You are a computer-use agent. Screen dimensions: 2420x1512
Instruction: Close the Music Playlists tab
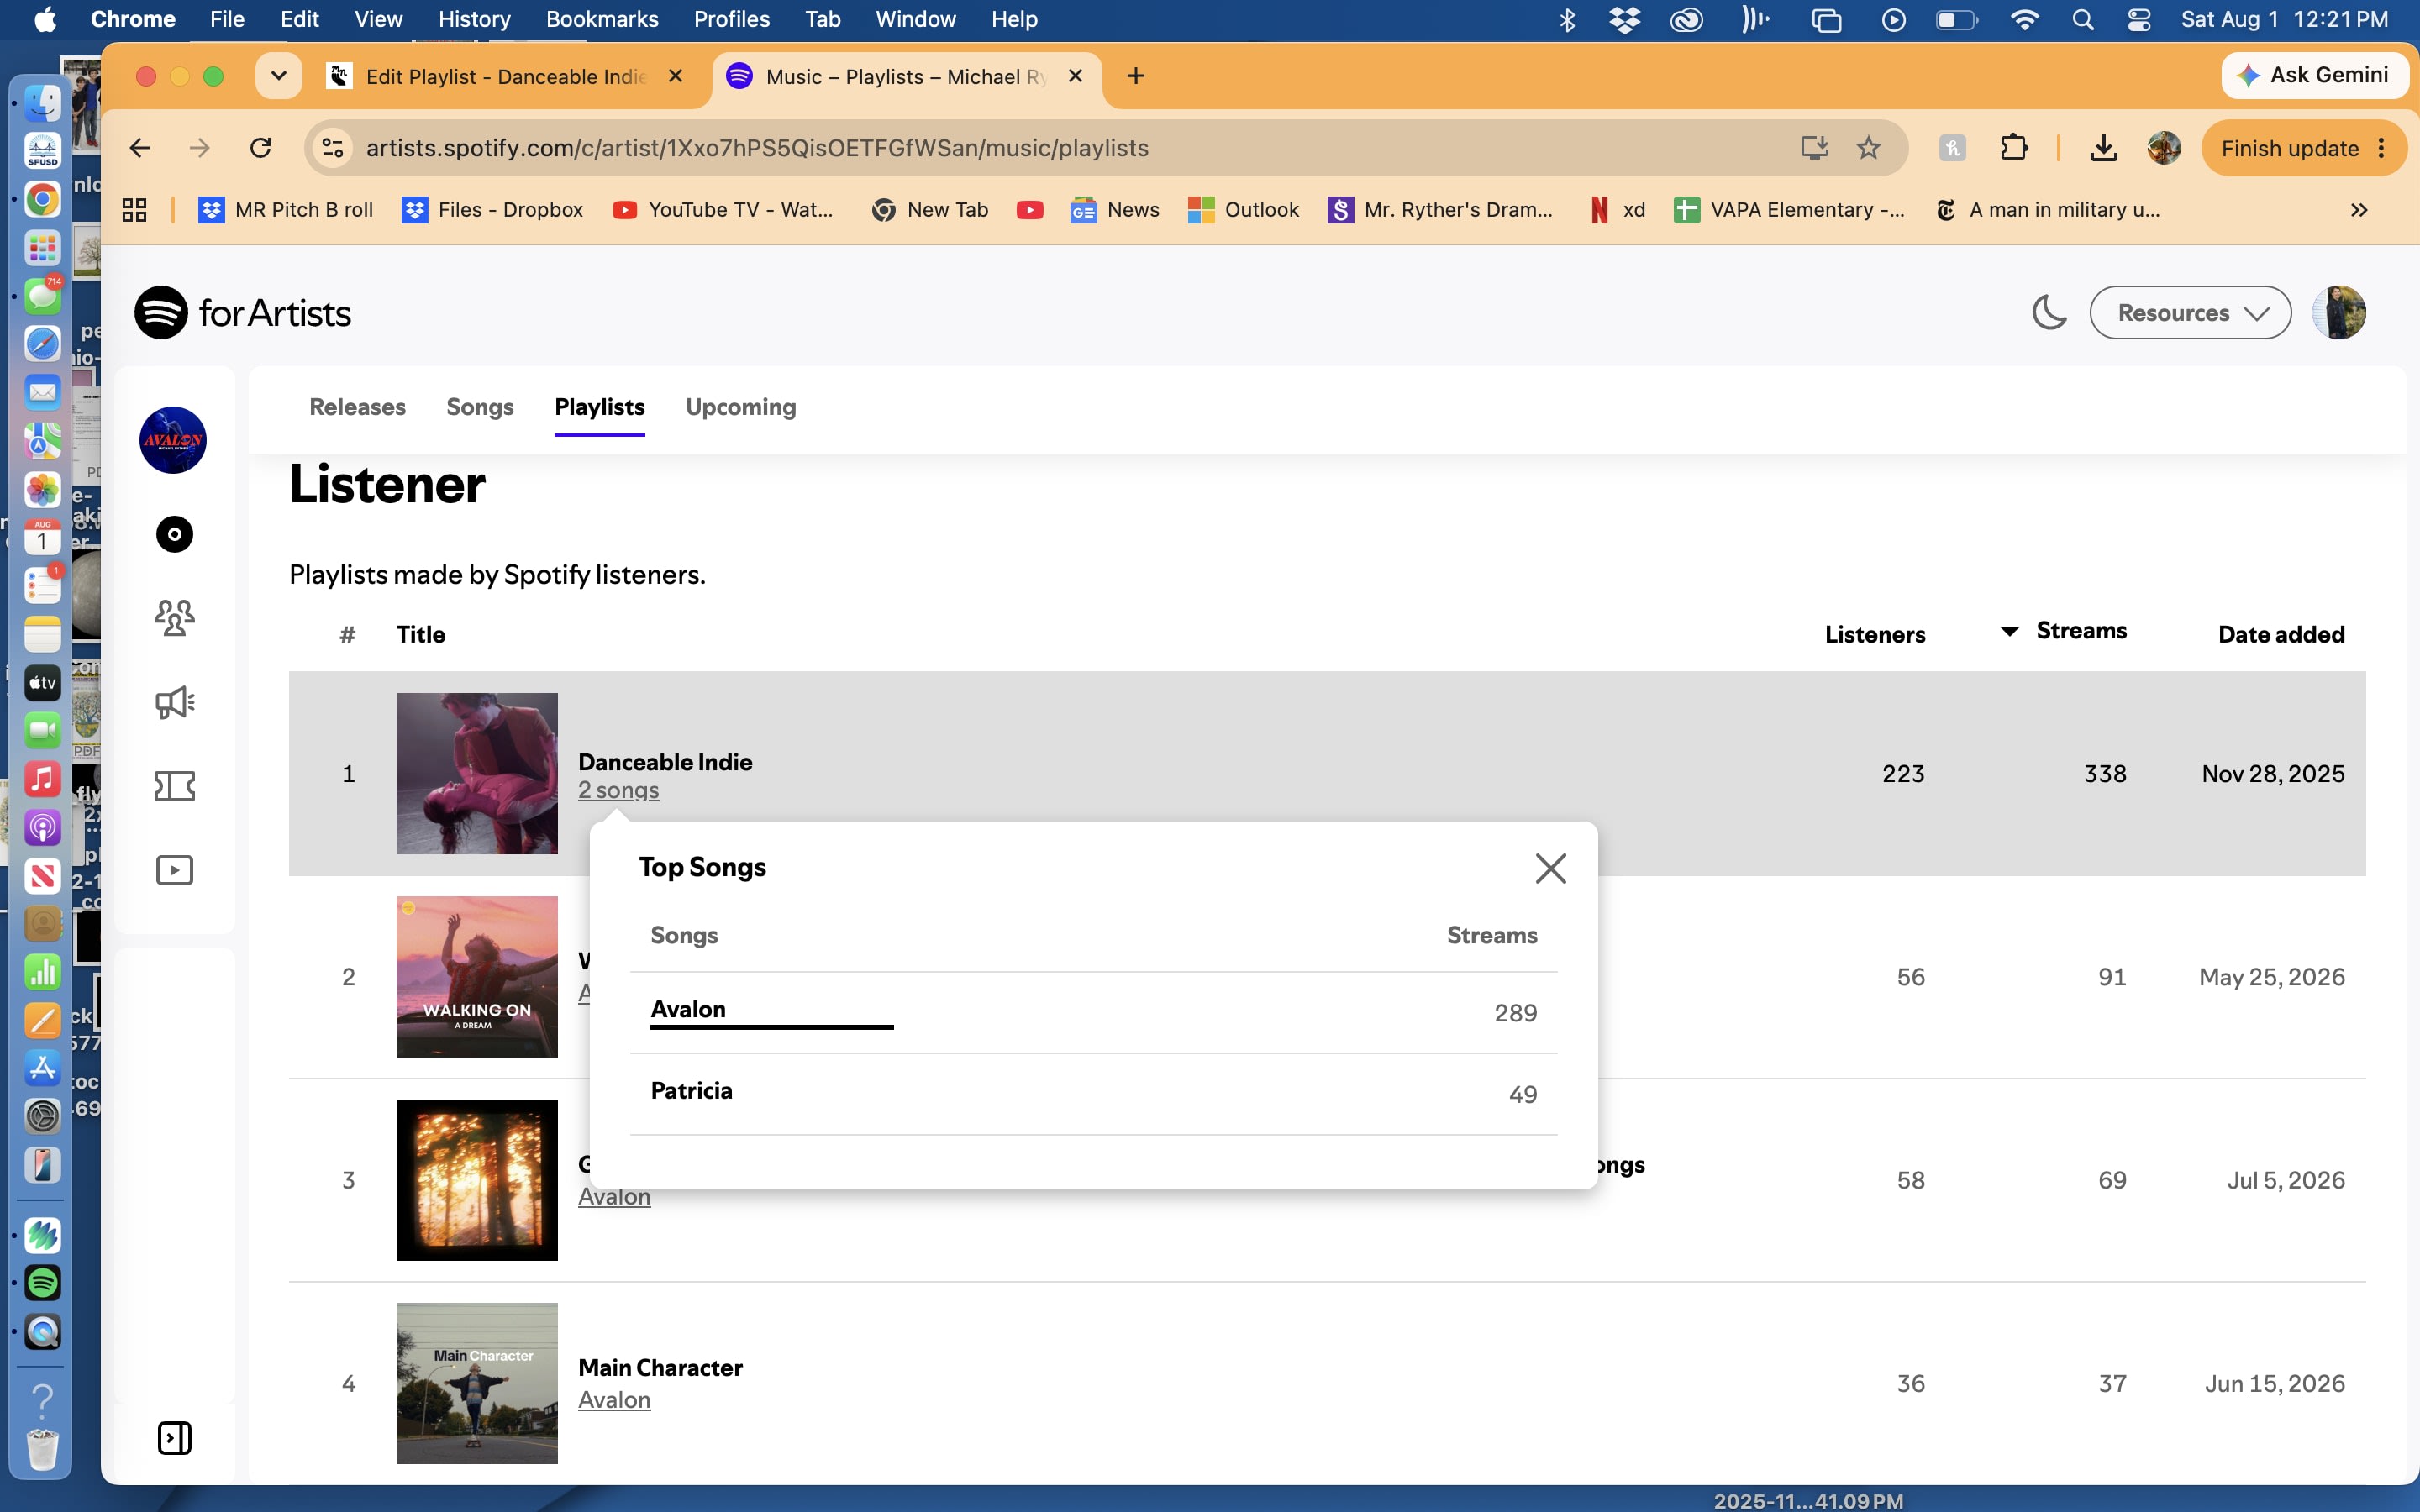tap(1076, 76)
